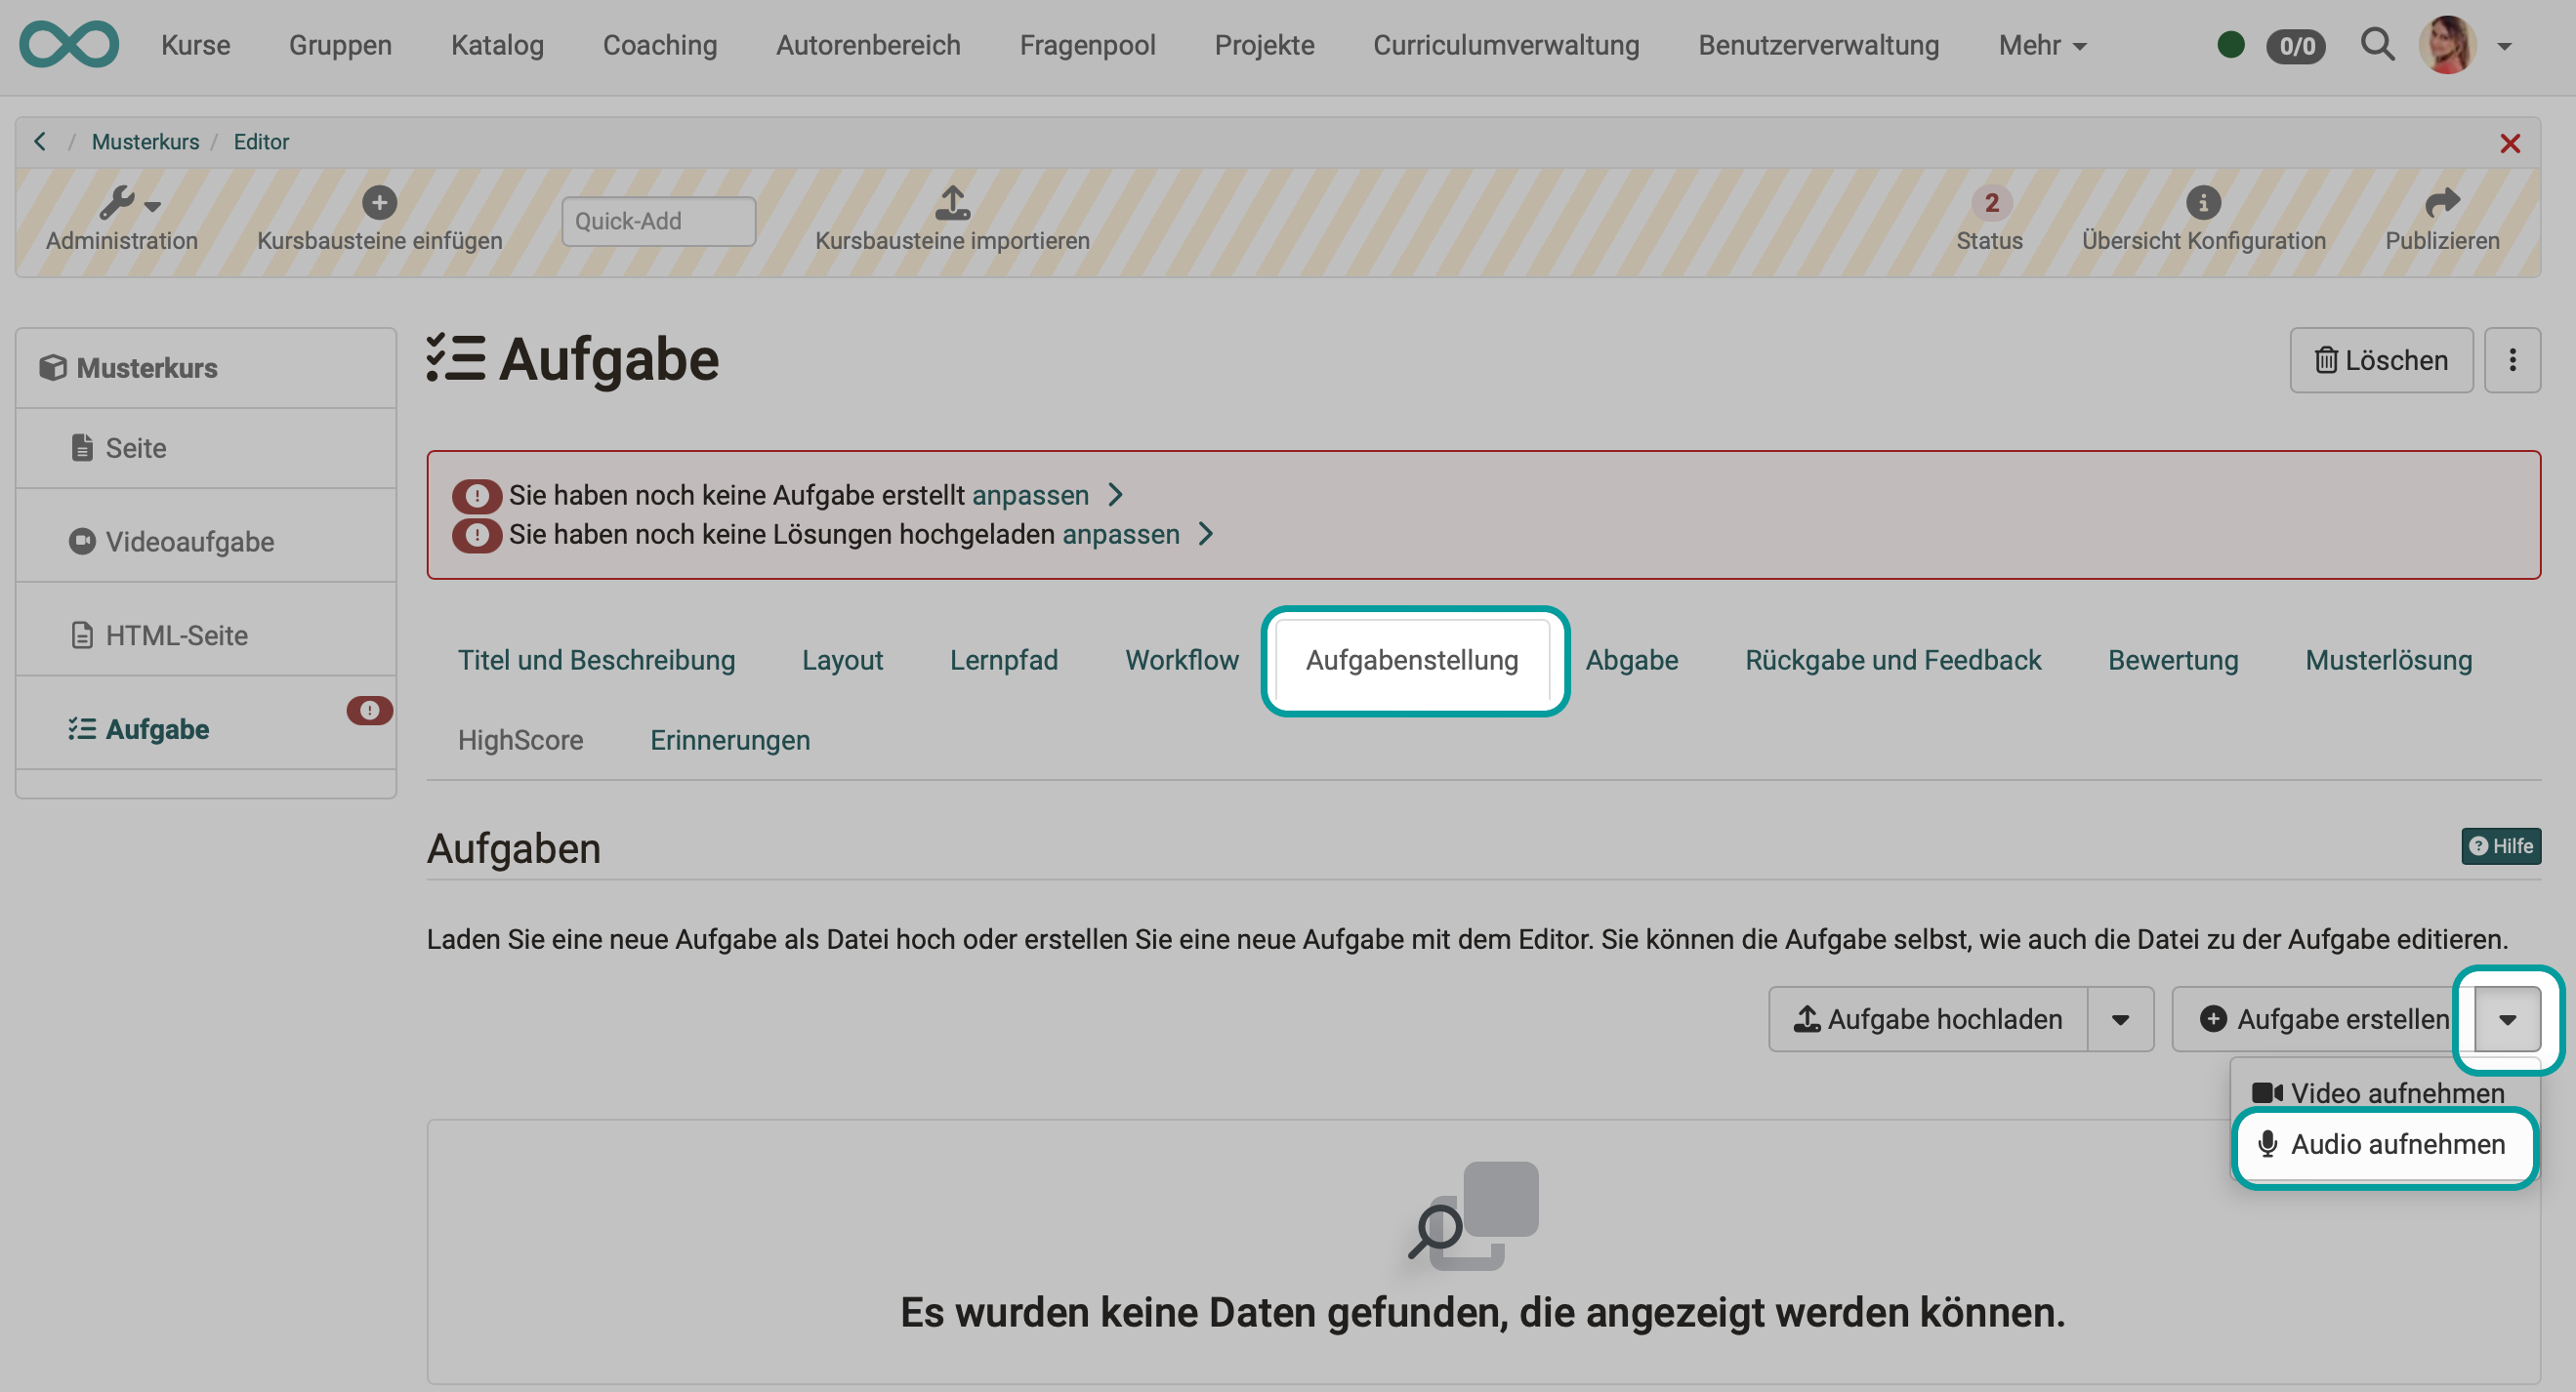Click the Kursbausteine importieren upload icon
This screenshot has height=1392, width=2576.
pyautogui.click(x=952, y=203)
